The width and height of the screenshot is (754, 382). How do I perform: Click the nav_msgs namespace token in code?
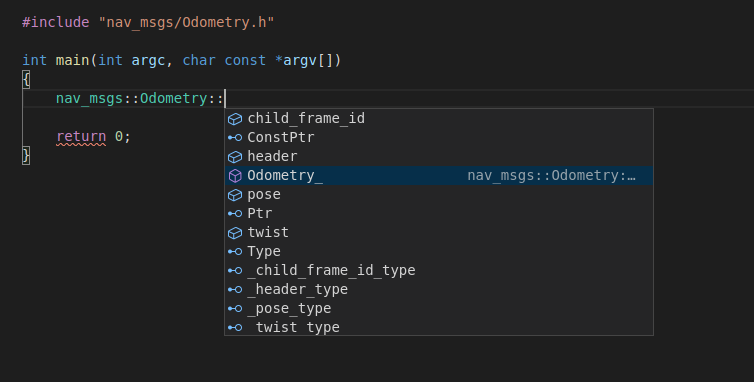pos(89,99)
